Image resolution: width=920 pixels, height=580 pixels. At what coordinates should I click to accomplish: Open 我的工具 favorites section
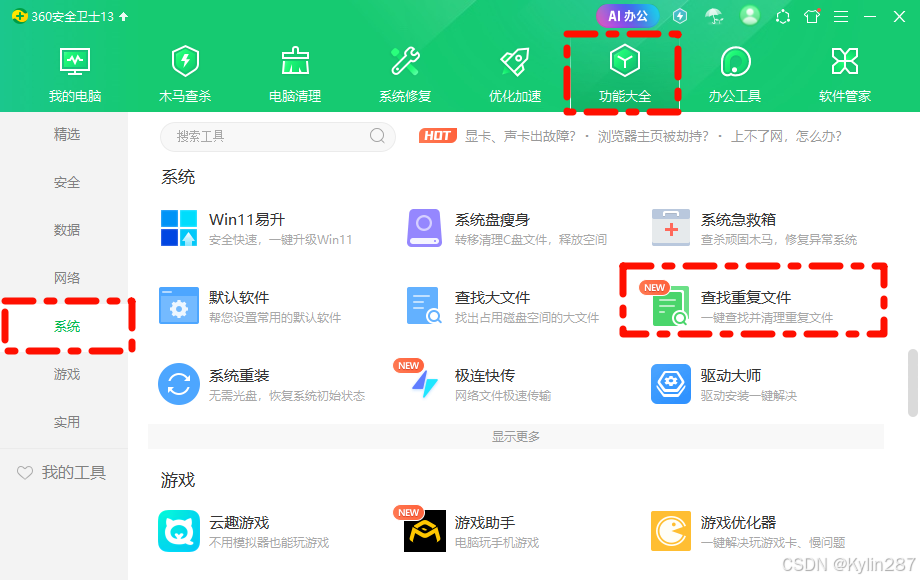tap(61, 472)
